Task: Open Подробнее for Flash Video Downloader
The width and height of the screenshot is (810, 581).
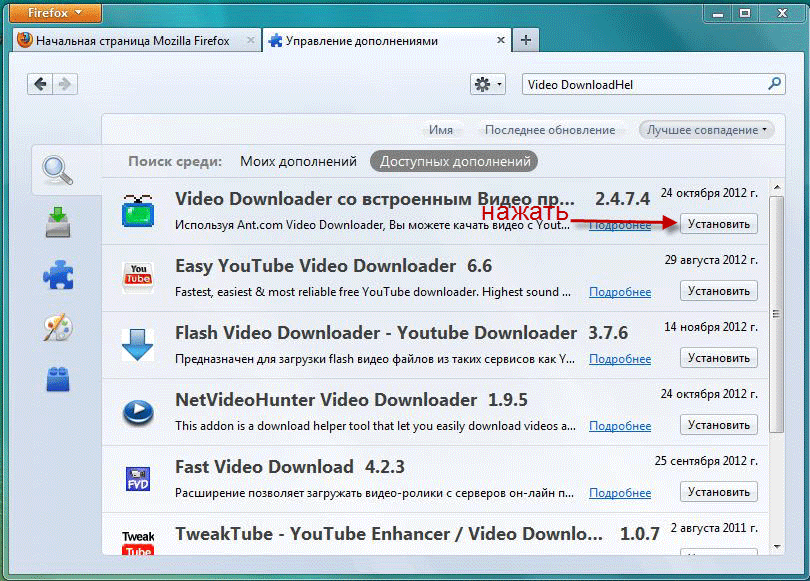Action: [x=620, y=359]
